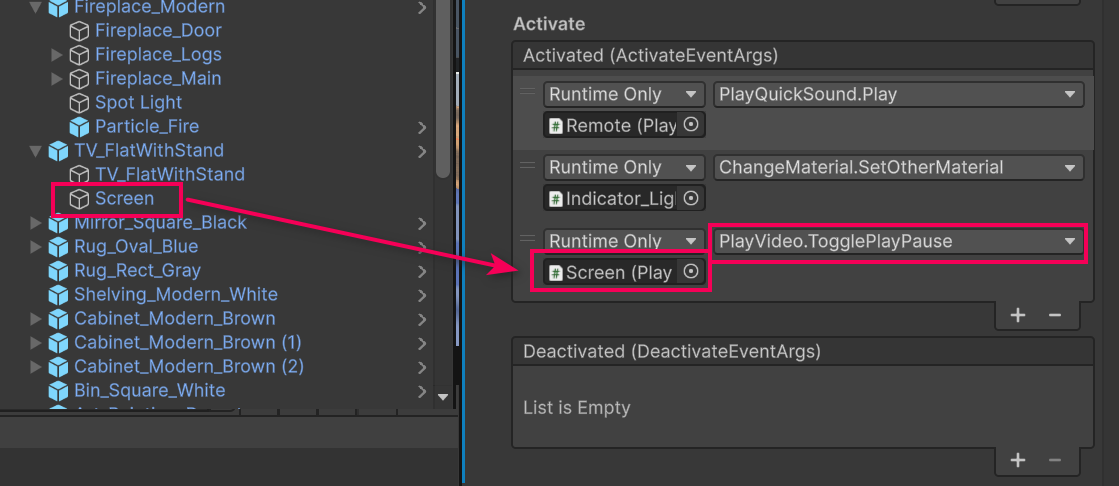The height and width of the screenshot is (486, 1119).
Task: Click the cube icon next to Spot Light
Action: click(79, 103)
